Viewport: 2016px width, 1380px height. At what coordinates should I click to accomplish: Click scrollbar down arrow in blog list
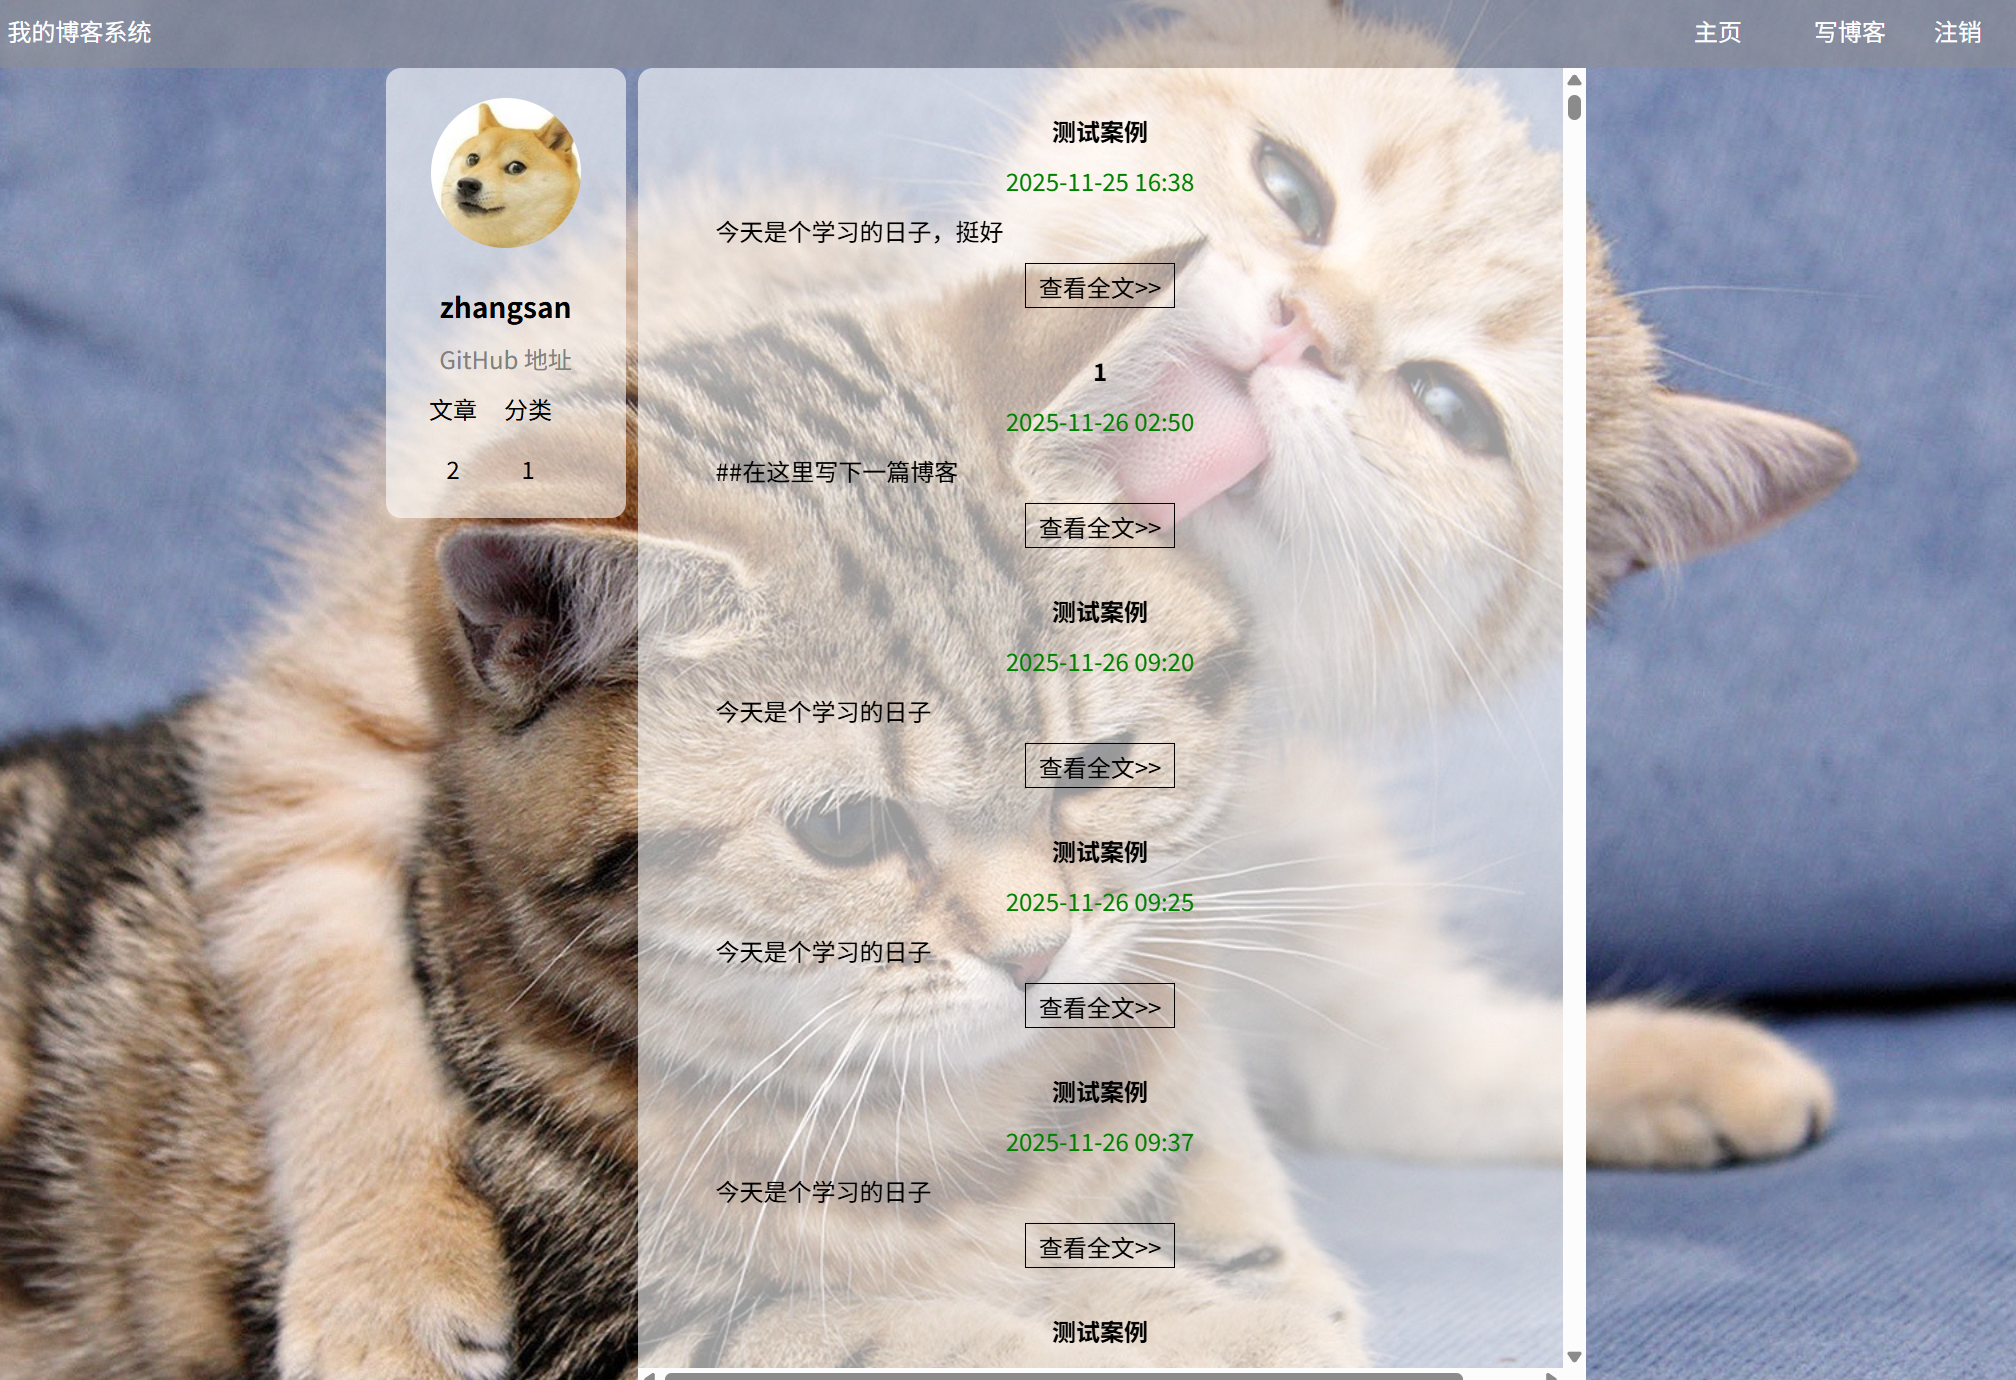(1574, 1357)
